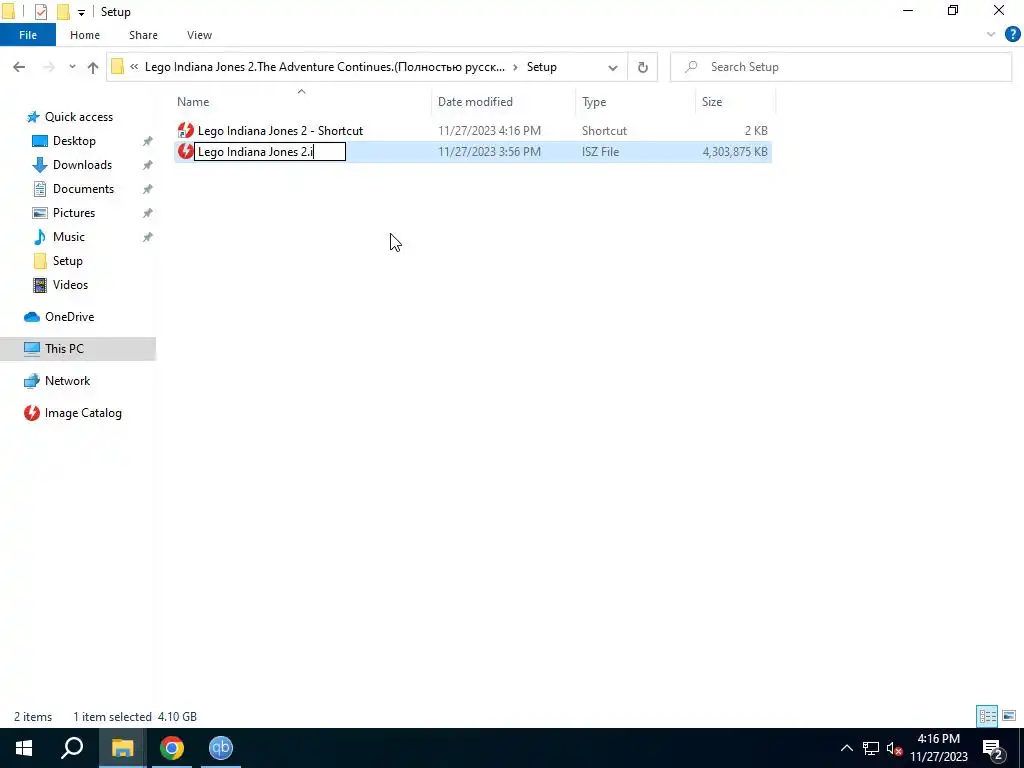Click pin icon next to Pictures

pyautogui.click(x=148, y=213)
